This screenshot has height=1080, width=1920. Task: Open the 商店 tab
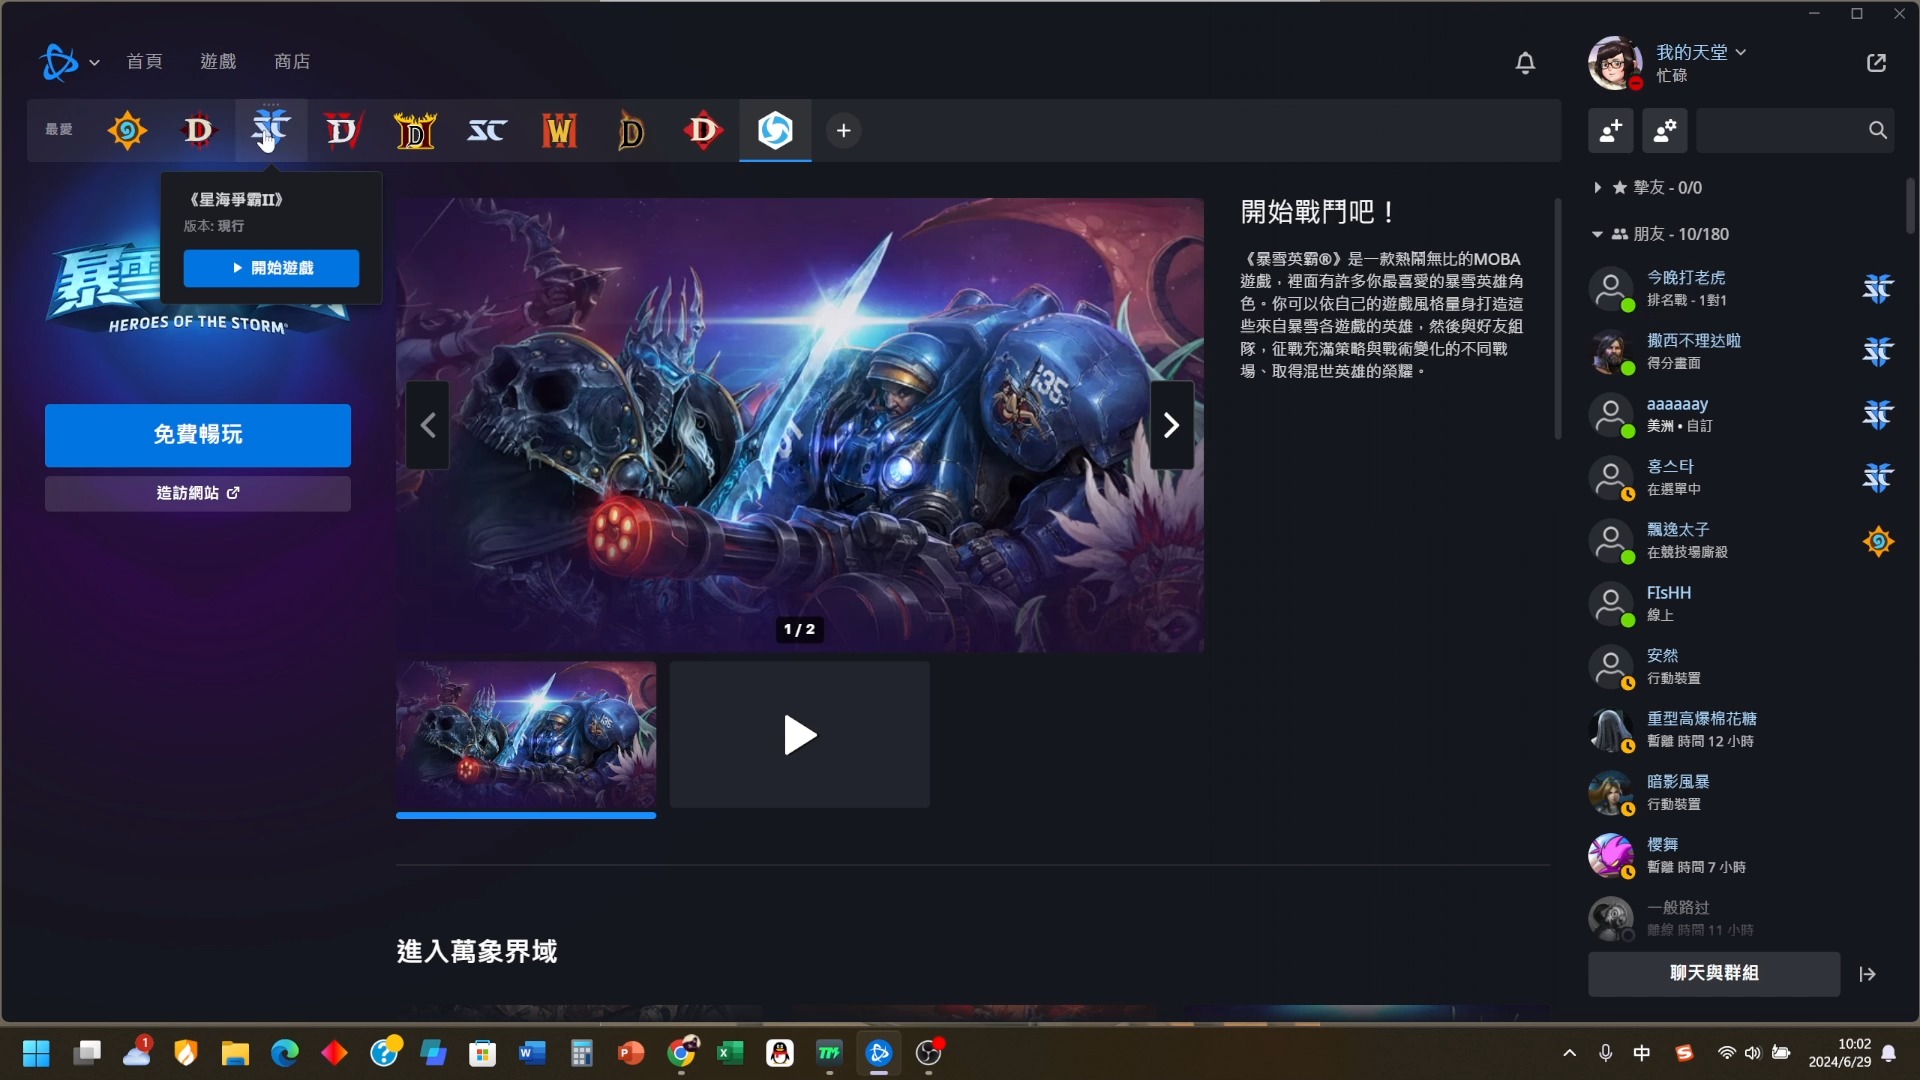pos(292,62)
